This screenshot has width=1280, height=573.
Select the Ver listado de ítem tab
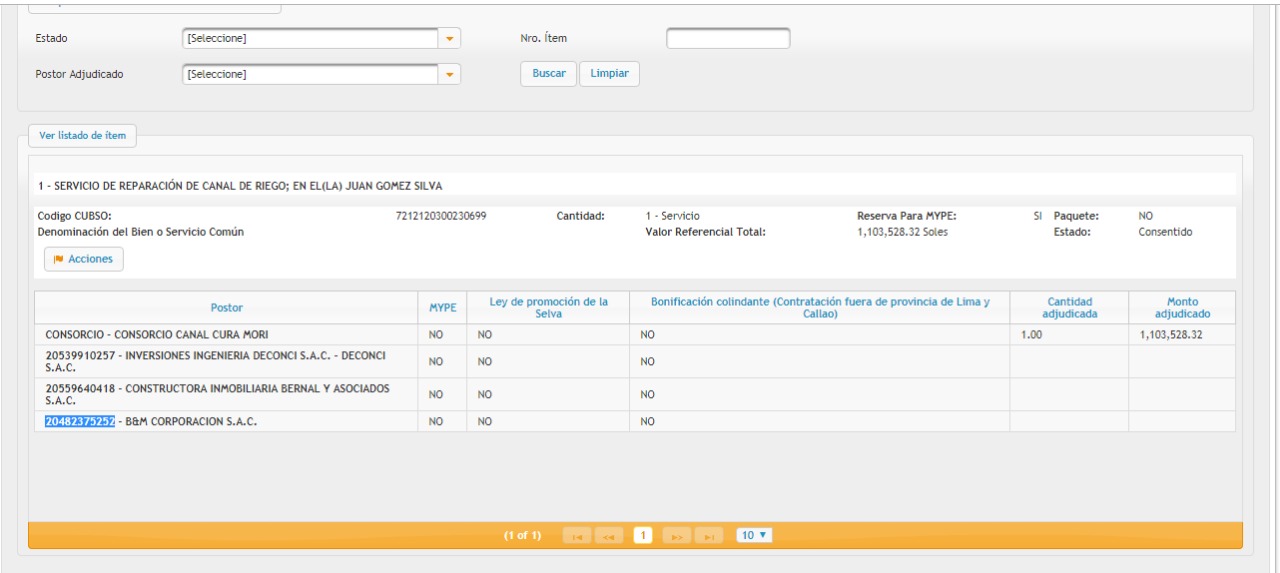83,136
